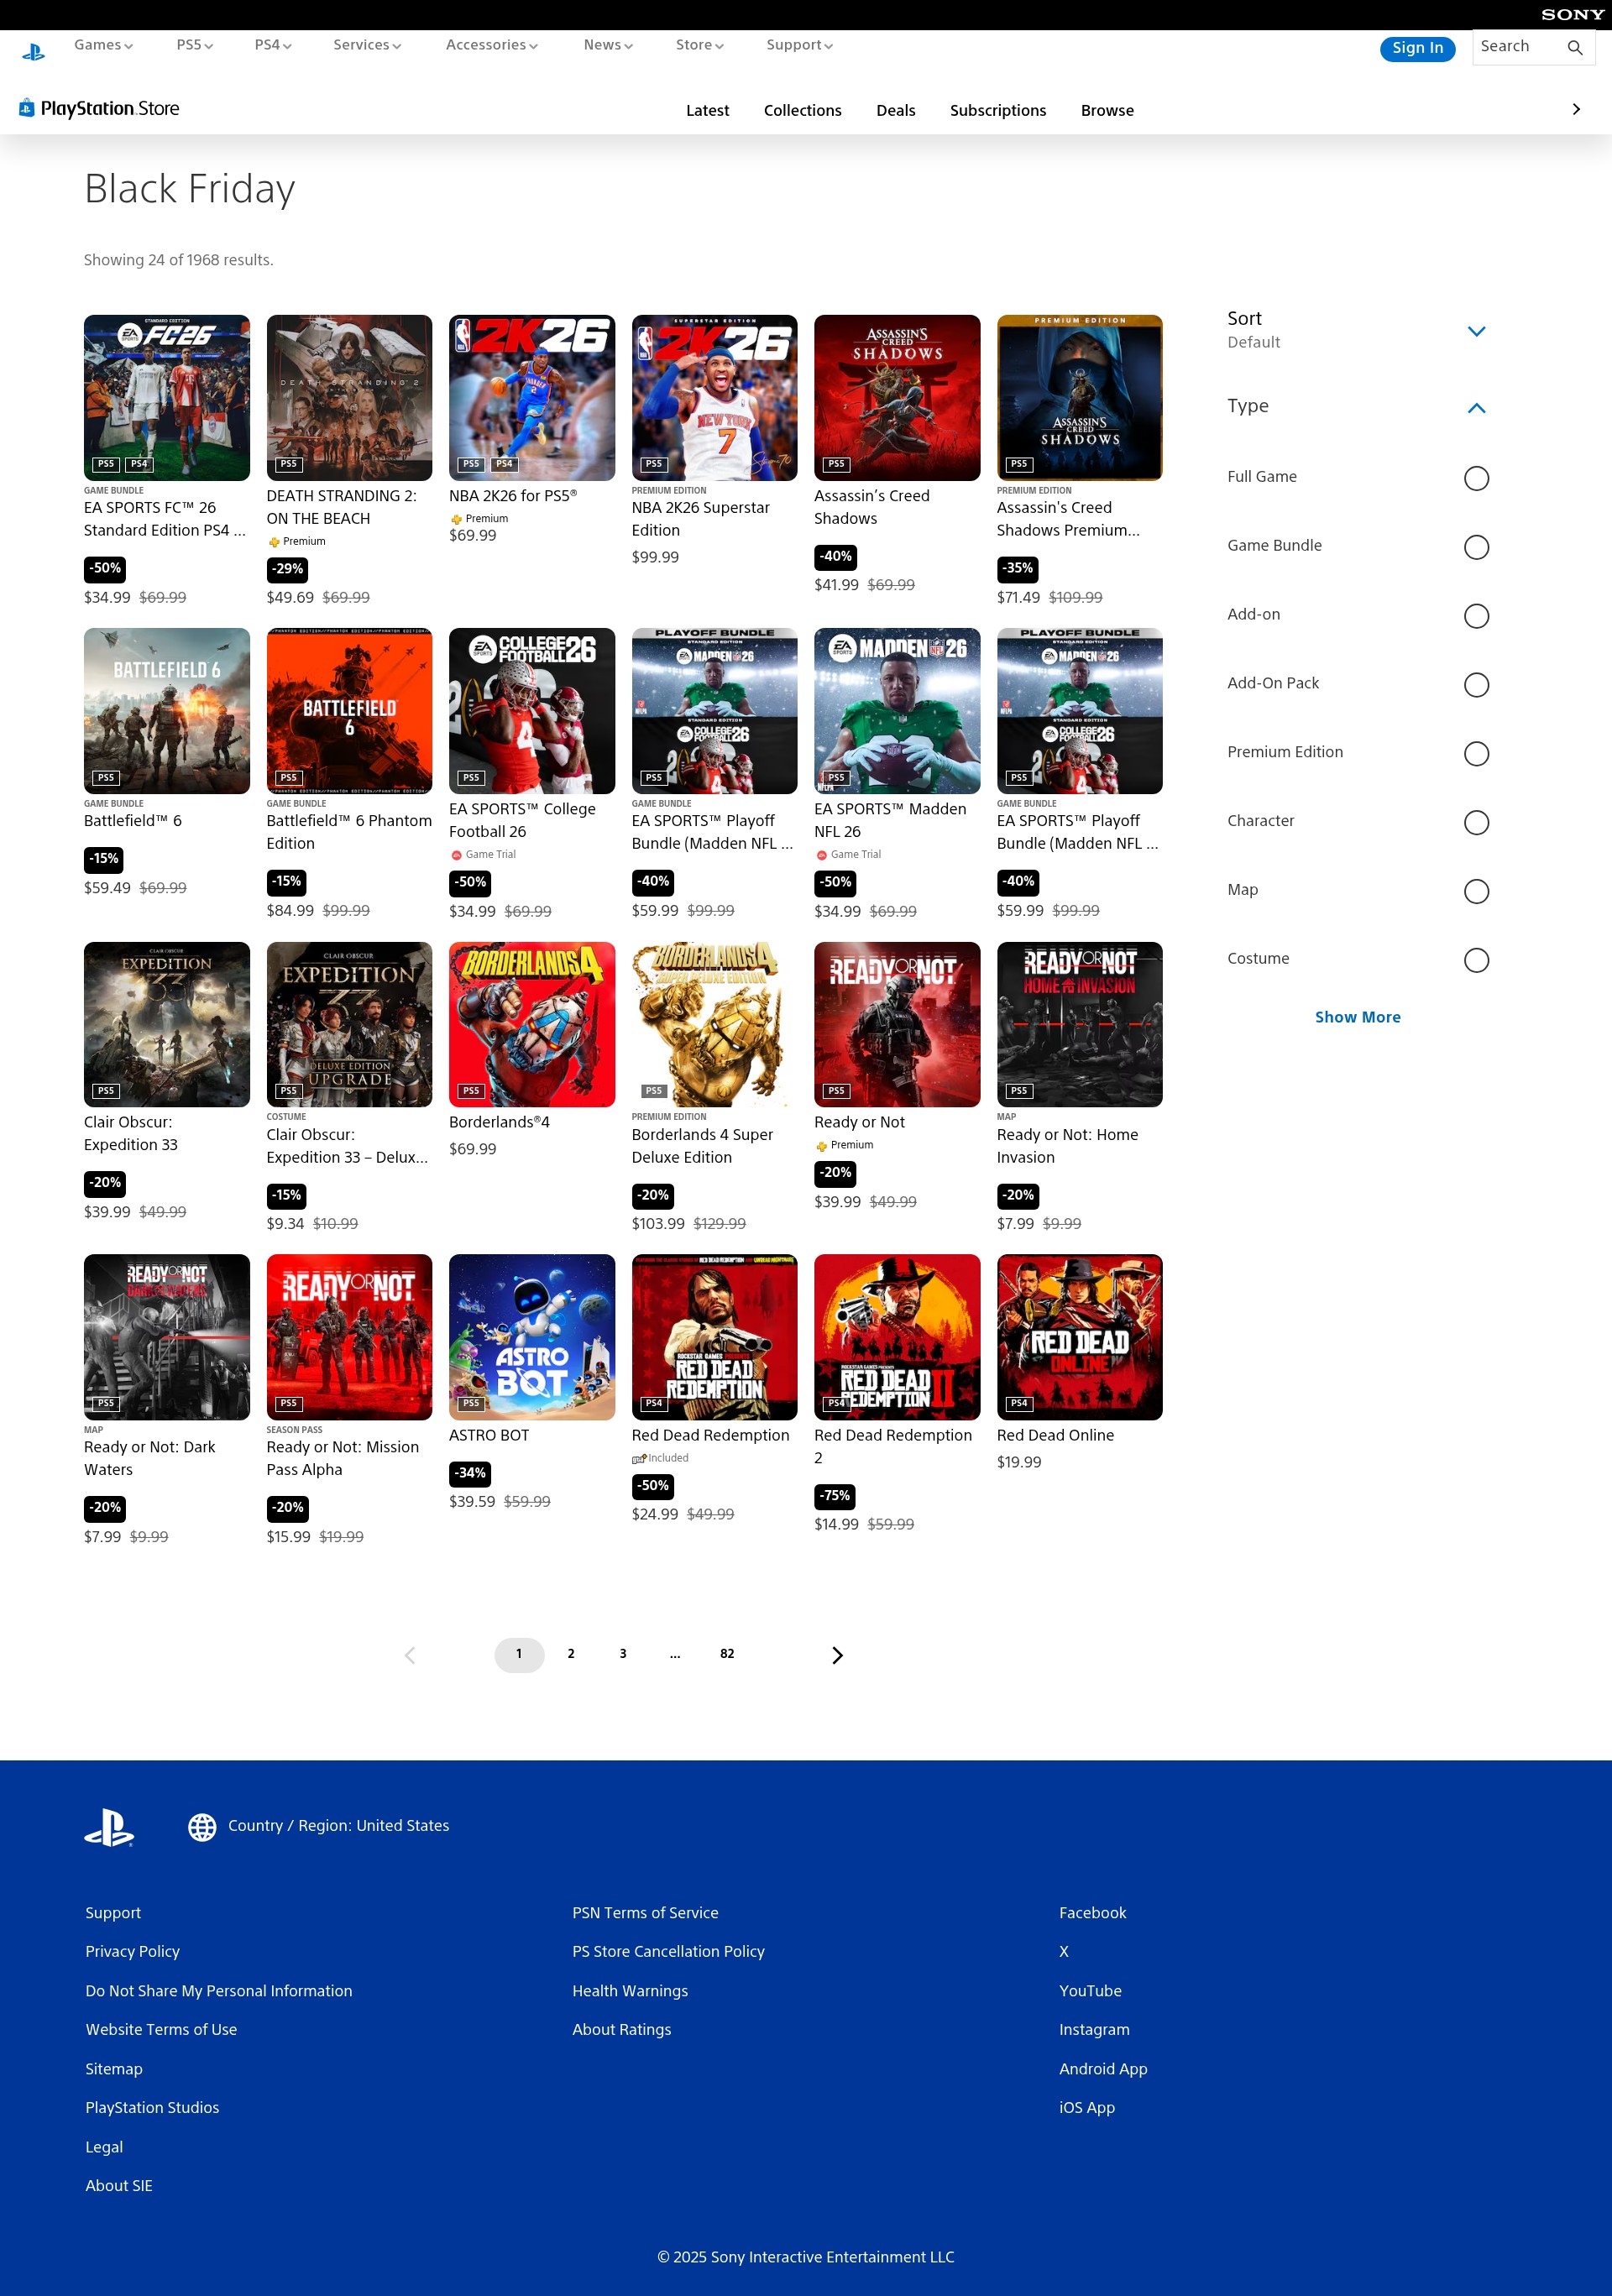Open the Sort dropdown

pyautogui.click(x=1357, y=330)
